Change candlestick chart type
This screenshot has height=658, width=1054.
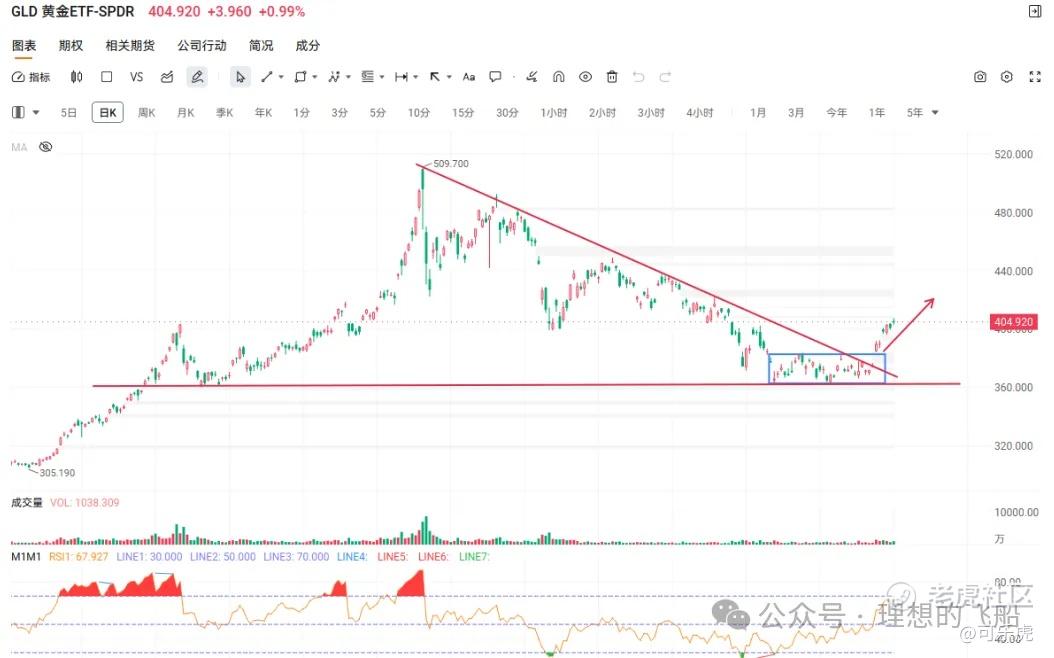(77, 77)
